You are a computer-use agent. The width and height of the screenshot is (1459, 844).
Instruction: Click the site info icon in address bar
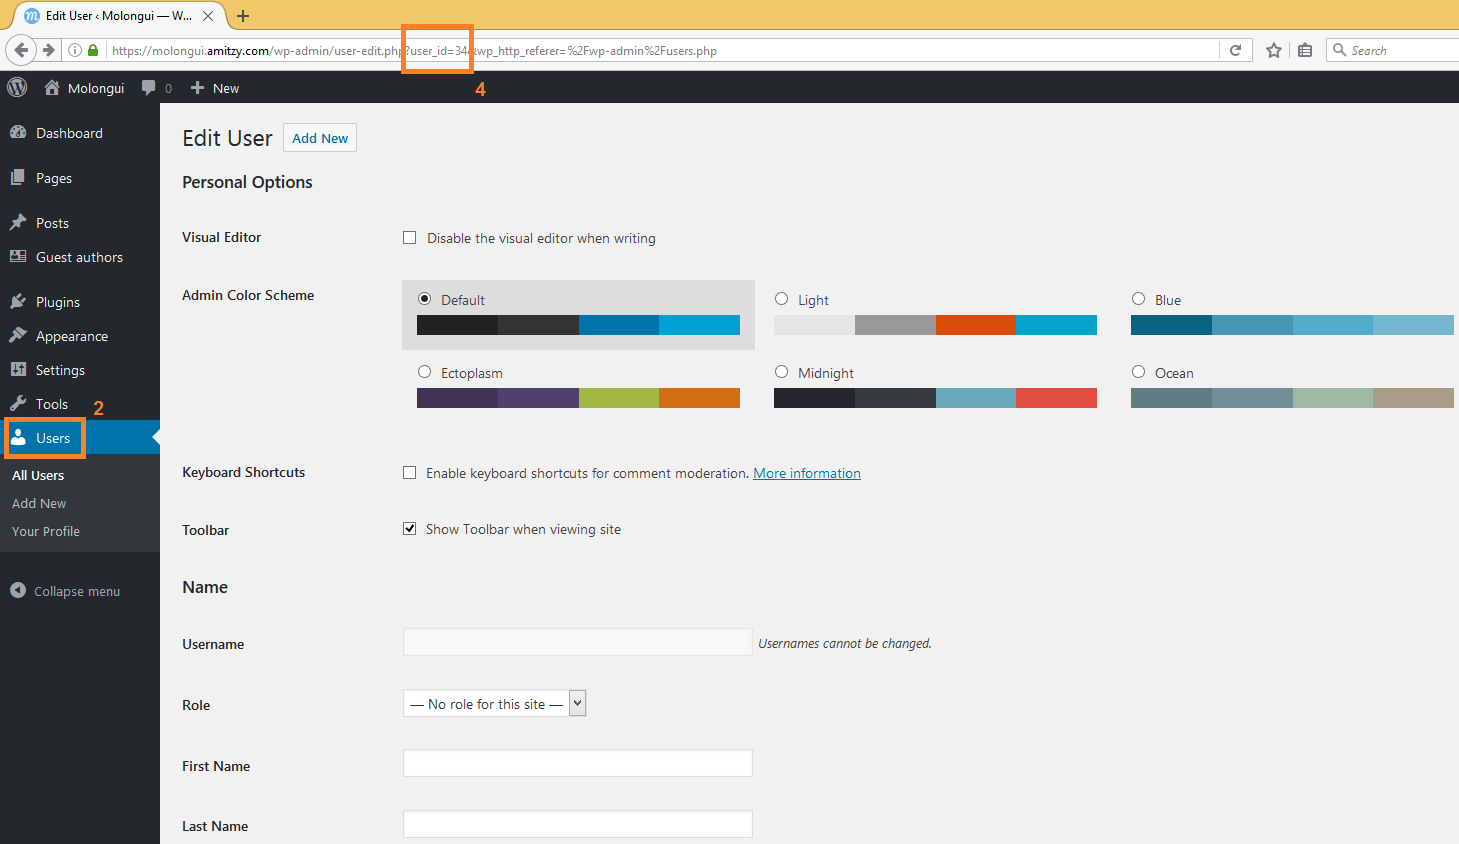pyautogui.click(x=75, y=50)
